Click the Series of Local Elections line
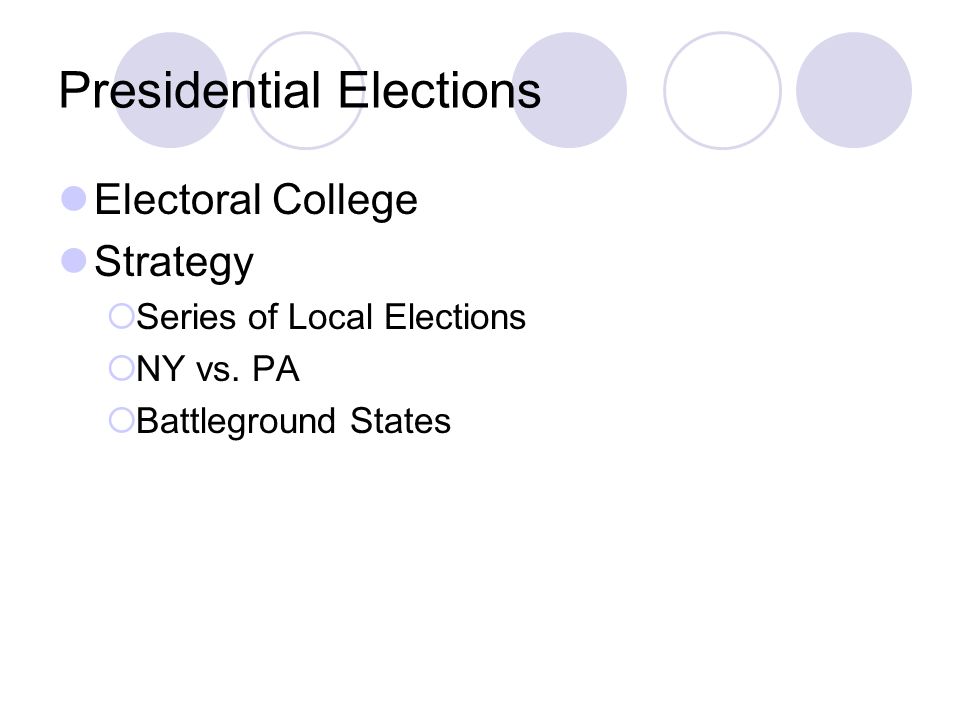Image resolution: width=960 pixels, height=720 pixels. click(x=331, y=317)
